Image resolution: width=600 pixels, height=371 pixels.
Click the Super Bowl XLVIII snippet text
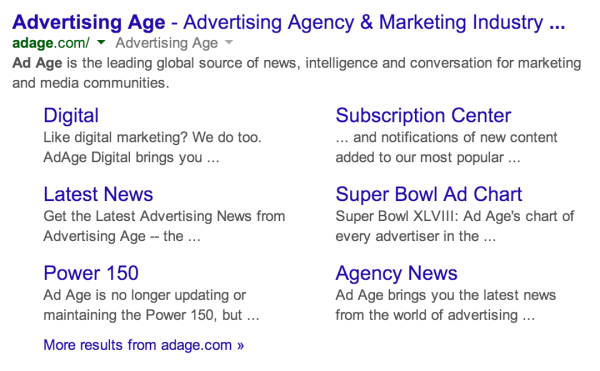(455, 226)
